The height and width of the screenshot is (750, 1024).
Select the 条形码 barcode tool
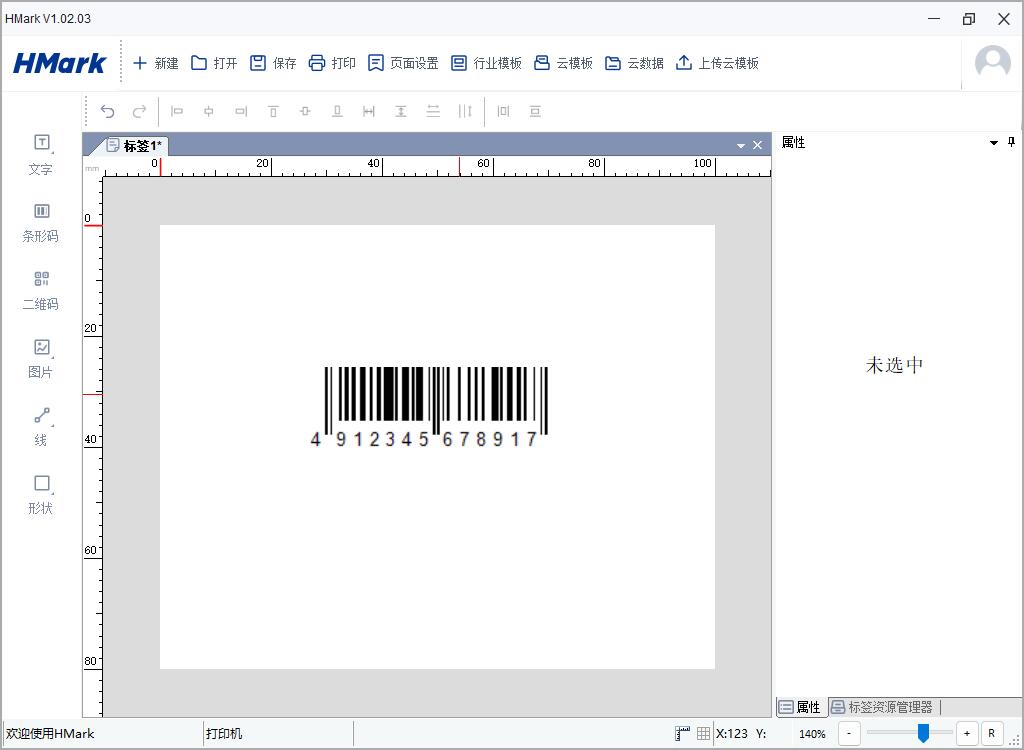40,223
